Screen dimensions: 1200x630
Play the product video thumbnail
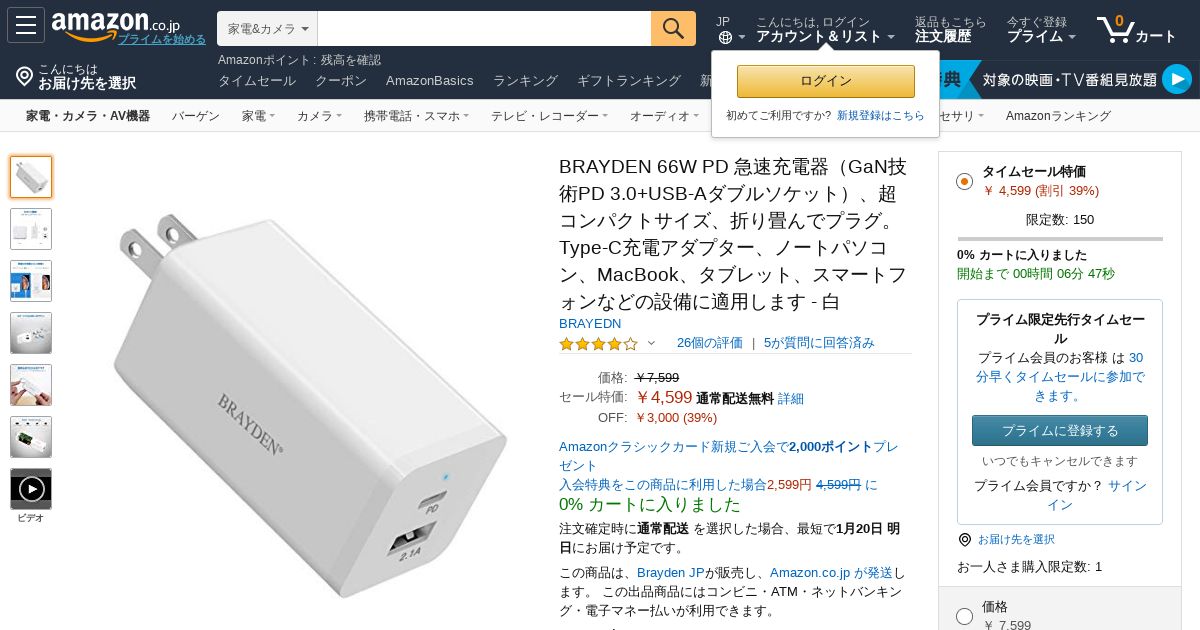coord(31,489)
